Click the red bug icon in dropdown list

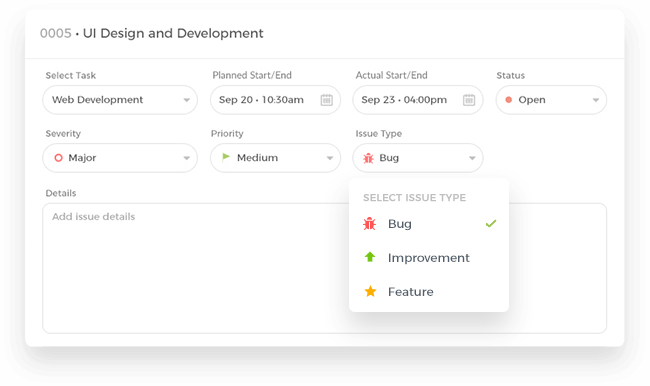click(369, 224)
